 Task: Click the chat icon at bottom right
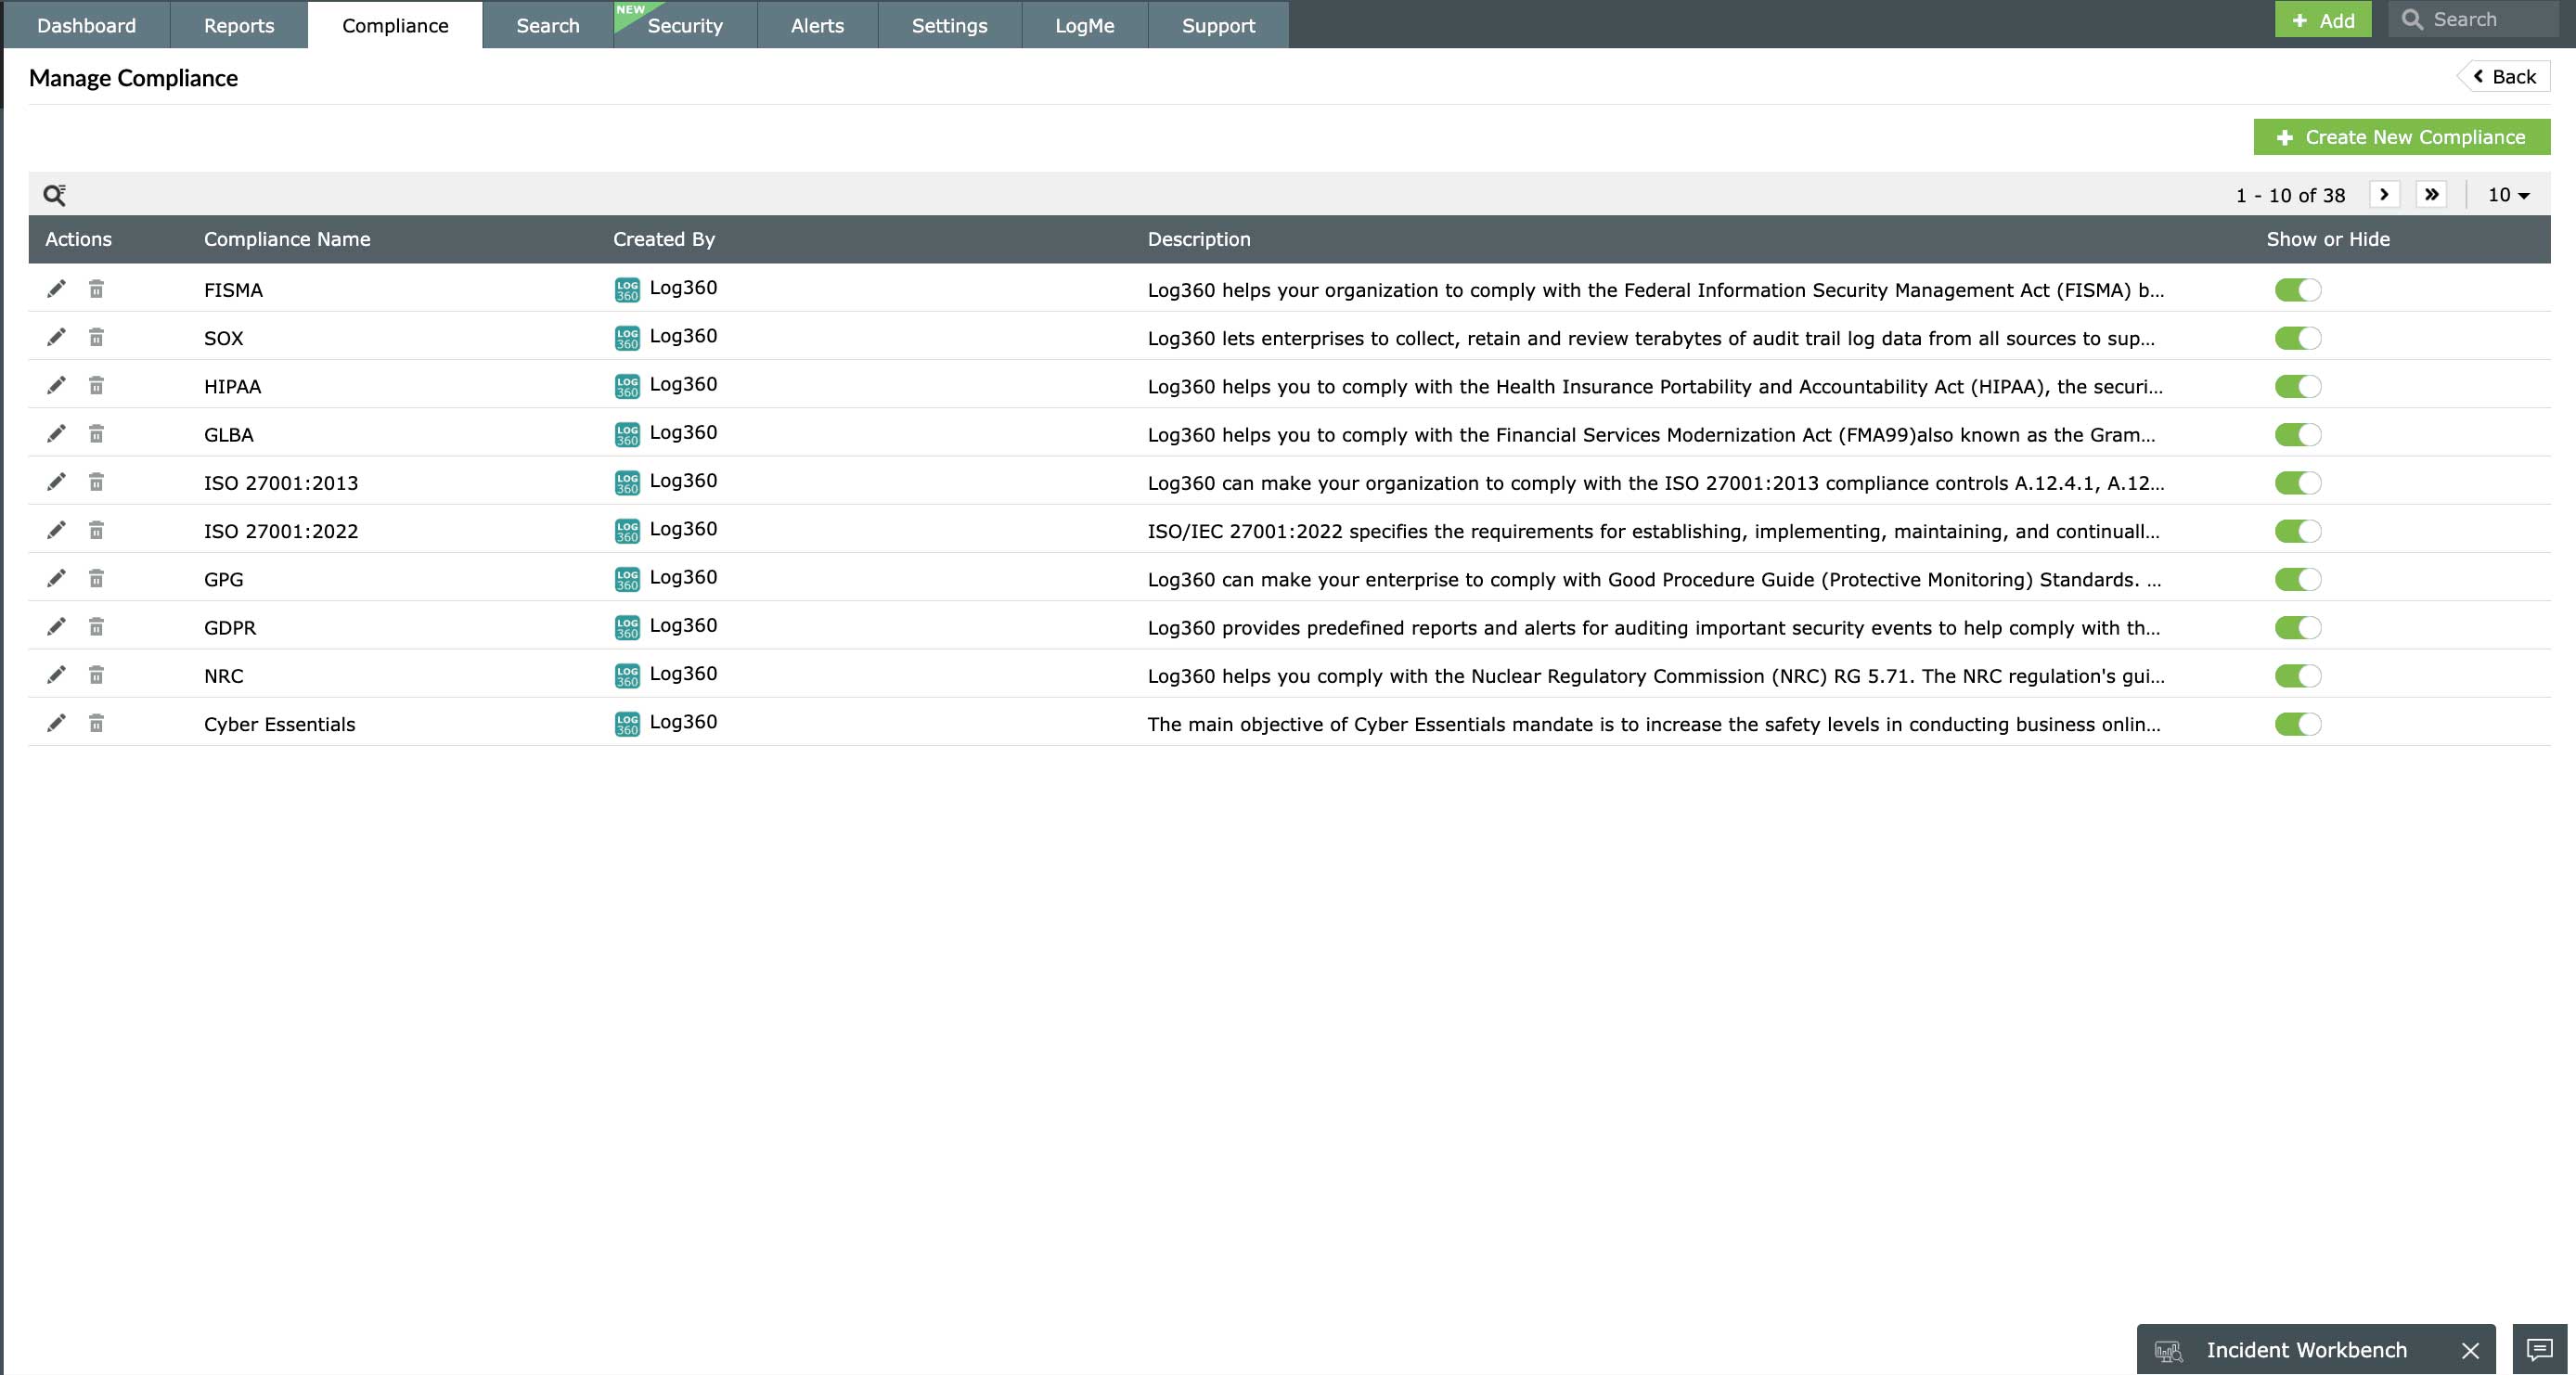point(2539,1349)
